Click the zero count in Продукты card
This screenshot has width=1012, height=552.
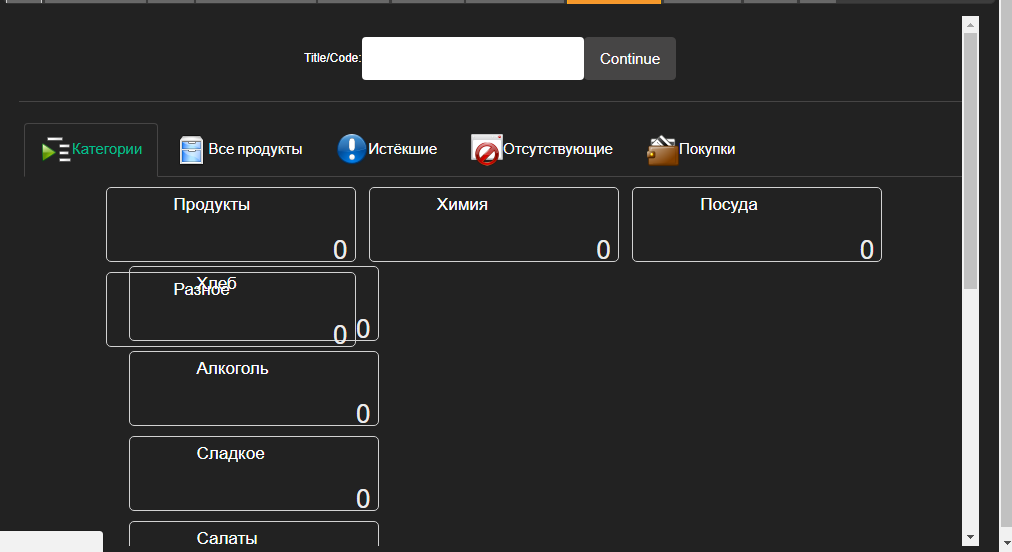340,250
